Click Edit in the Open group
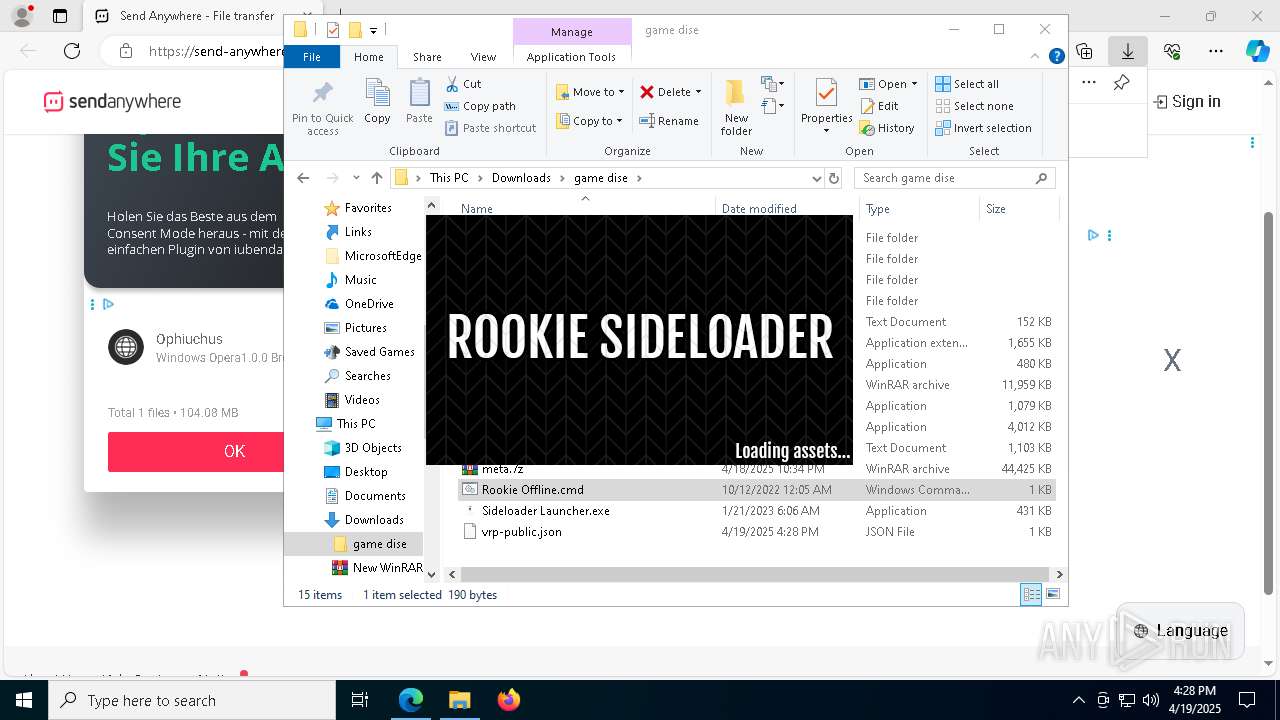1280x720 pixels. tap(878, 106)
